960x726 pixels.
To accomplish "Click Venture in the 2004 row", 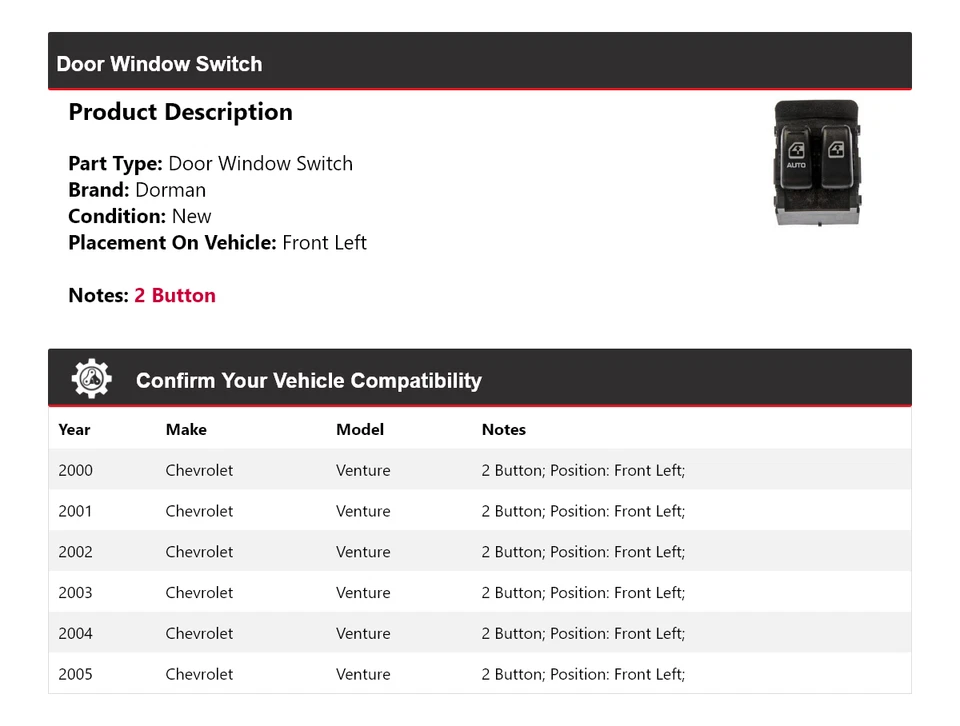I will (x=363, y=633).
